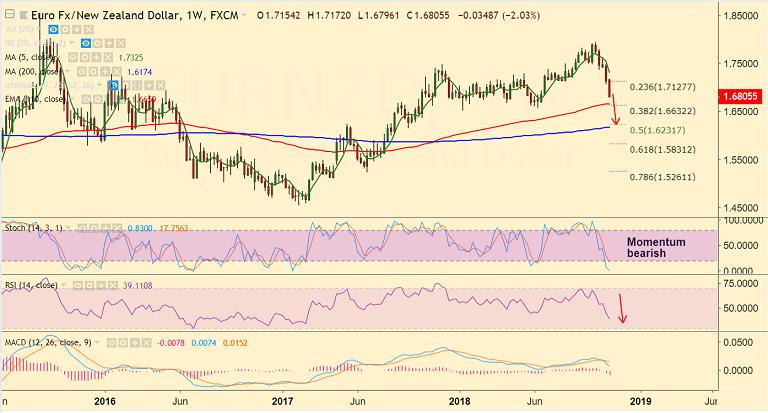Open settings gear for Vol (20) indicator
Screen dimensions: 768x413
[x=65, y=30]
